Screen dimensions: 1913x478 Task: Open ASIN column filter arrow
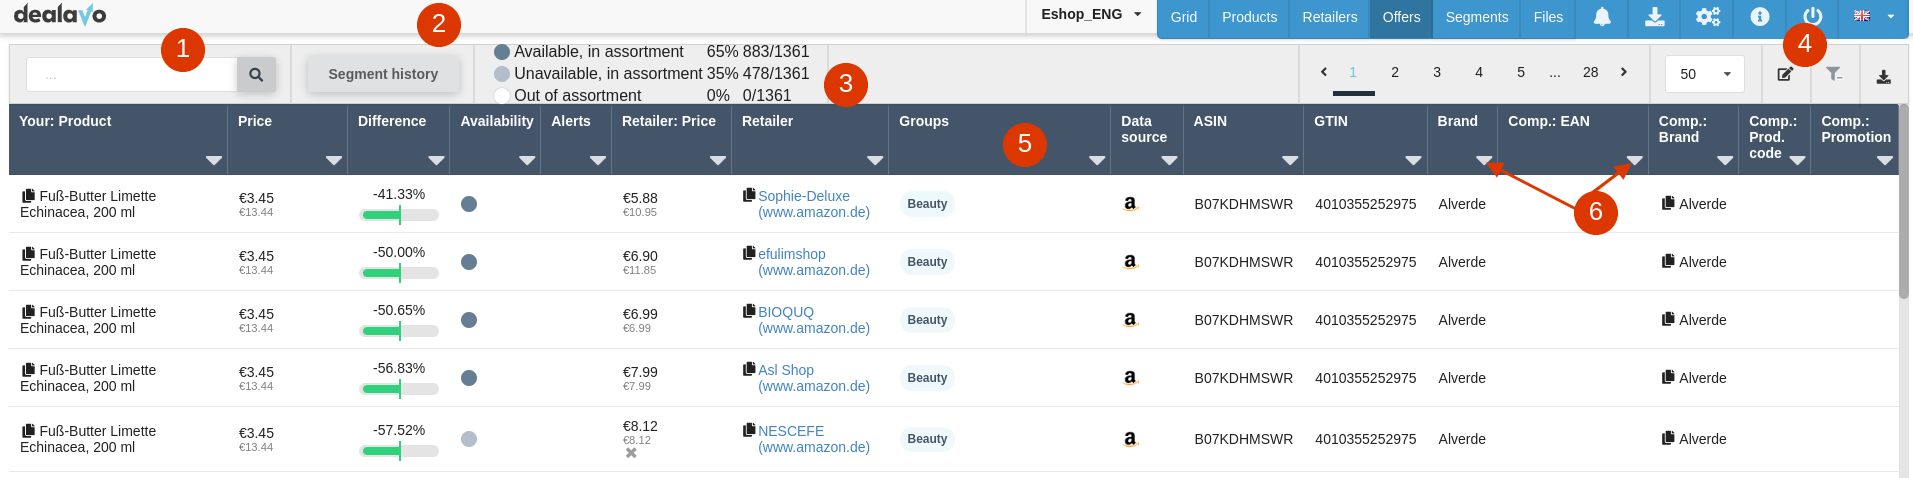(x=1290, y=160)
